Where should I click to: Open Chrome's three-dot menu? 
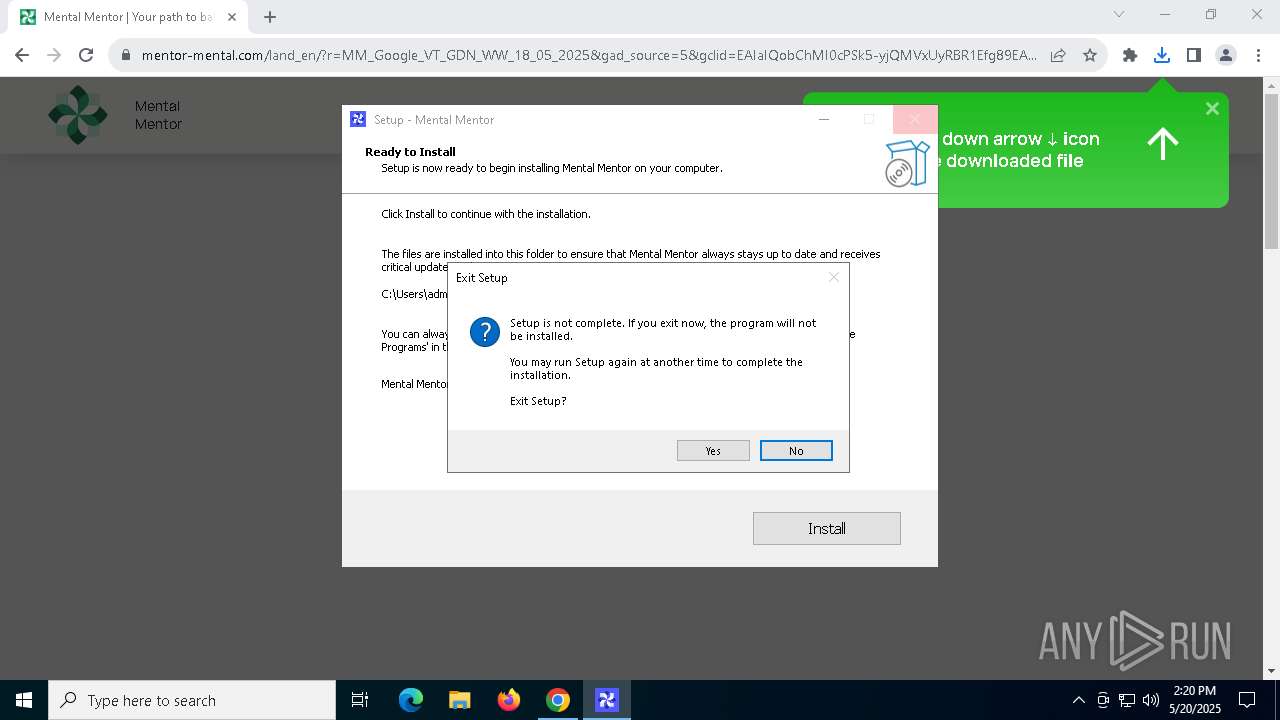pyautogui.click(x=1258, y=55)
